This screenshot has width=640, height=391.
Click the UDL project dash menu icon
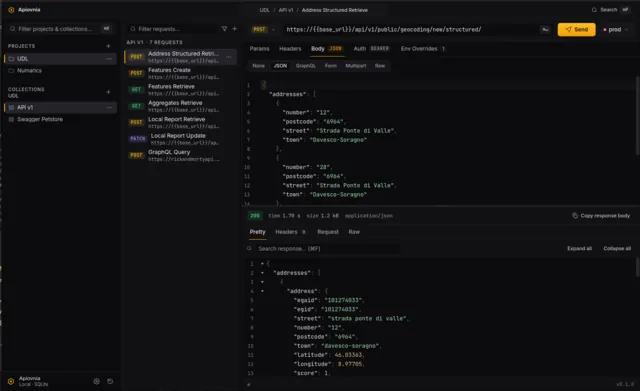coord(109,59)
